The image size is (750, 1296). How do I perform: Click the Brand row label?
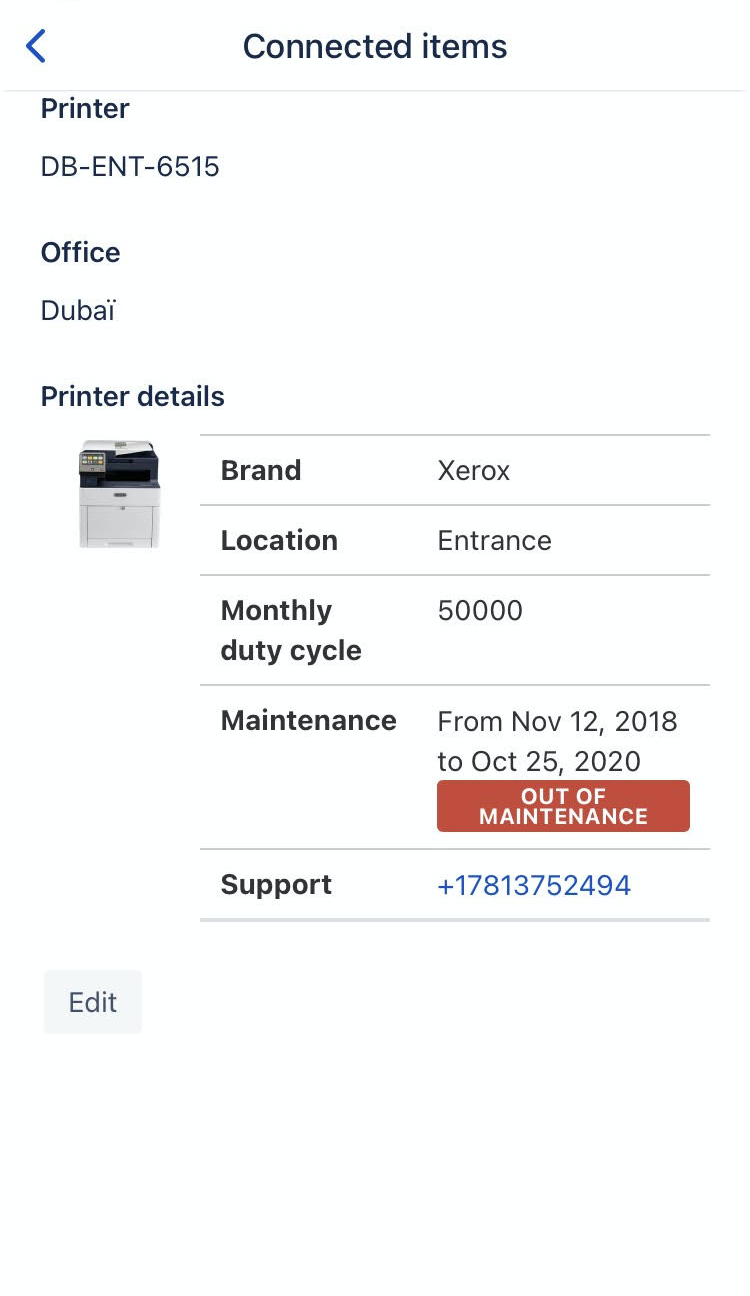[x=261, y=470]
